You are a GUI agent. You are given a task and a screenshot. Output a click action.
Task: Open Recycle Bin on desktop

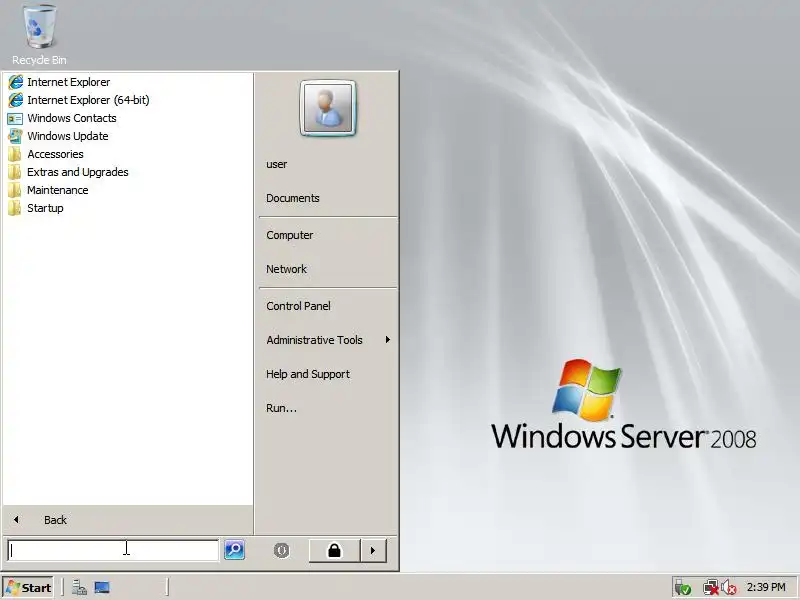[x=39, y=35]
